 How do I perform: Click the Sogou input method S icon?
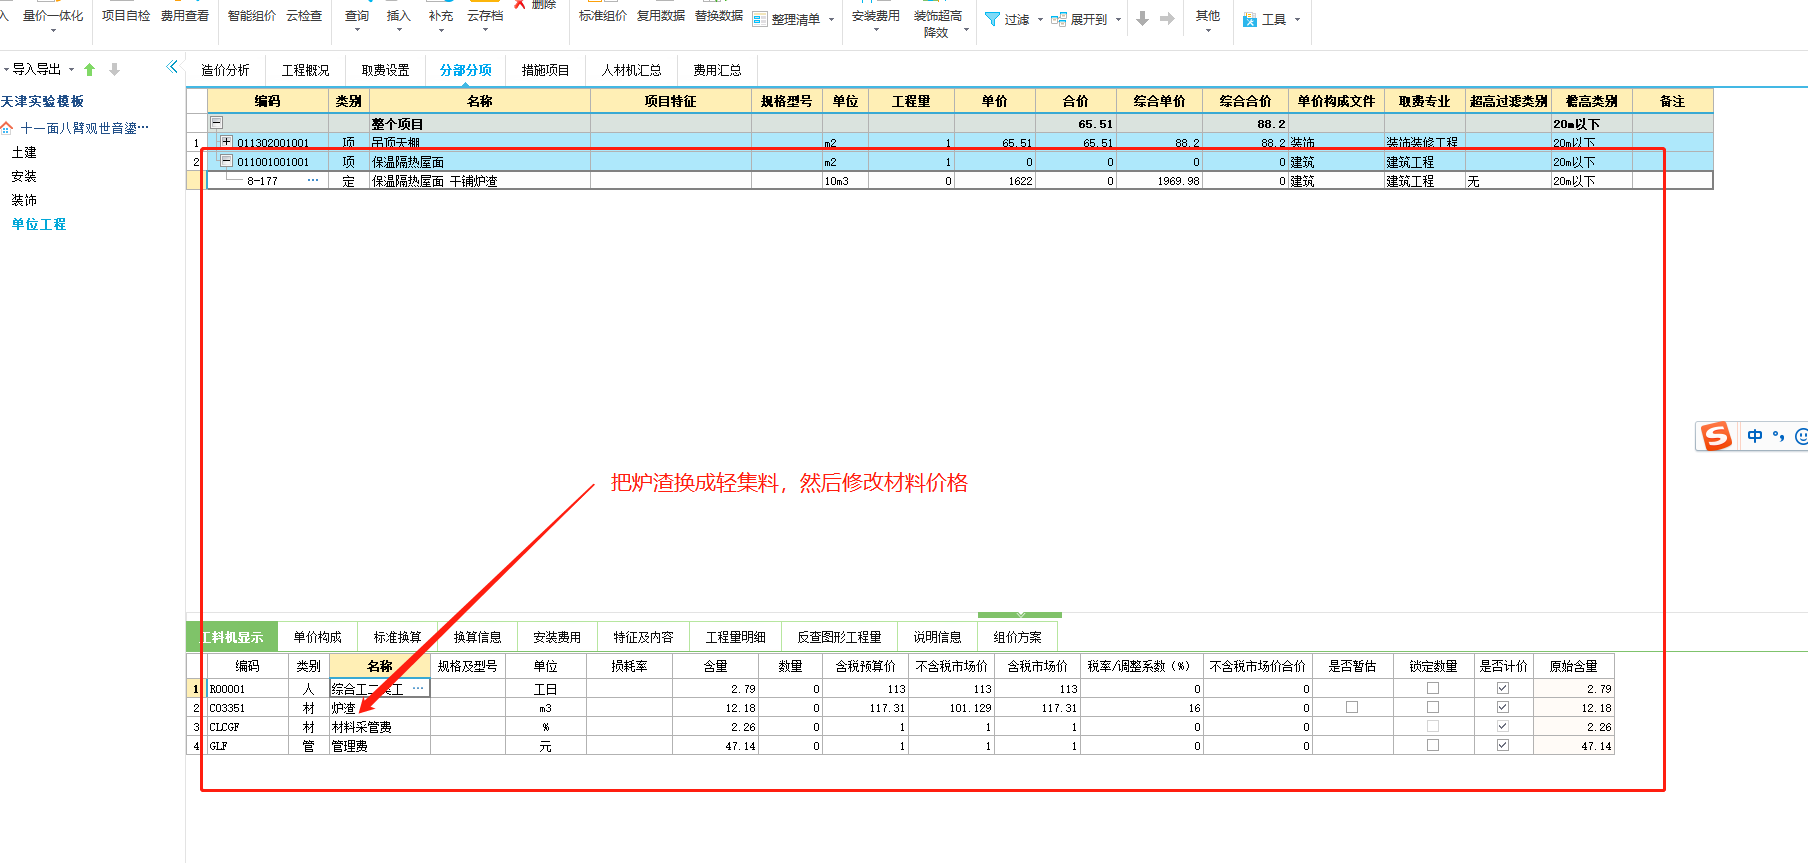pos(1717,436)
